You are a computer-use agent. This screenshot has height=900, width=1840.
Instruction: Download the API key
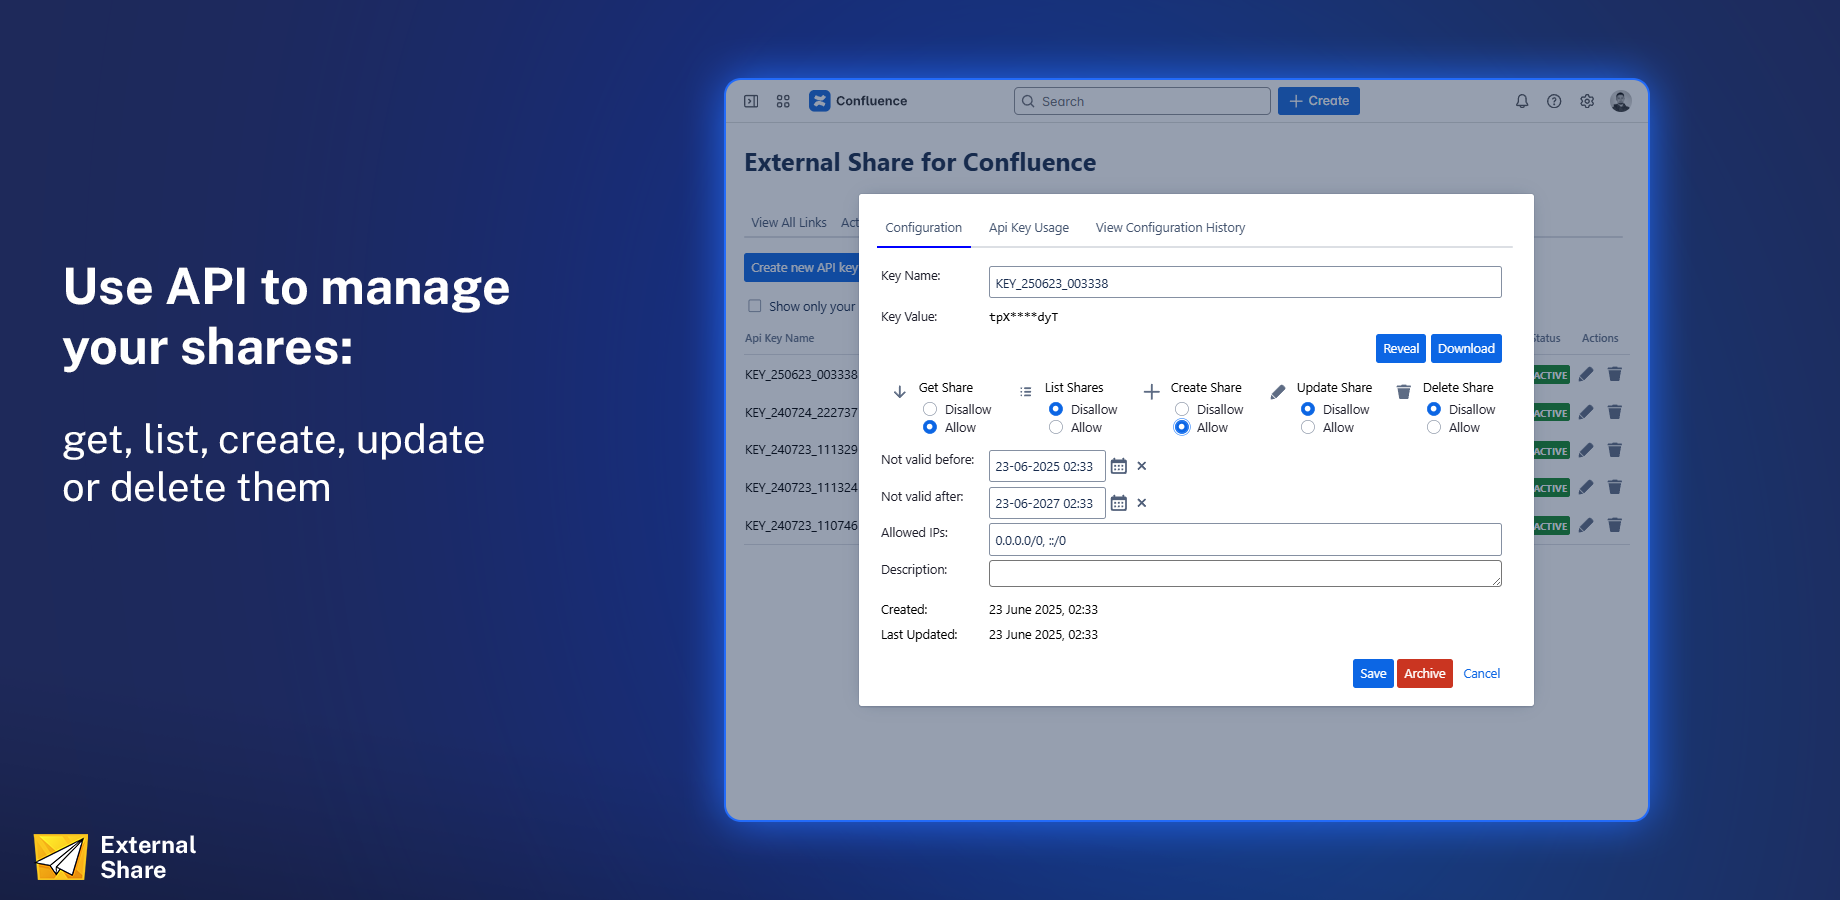tap(1466, 348)
